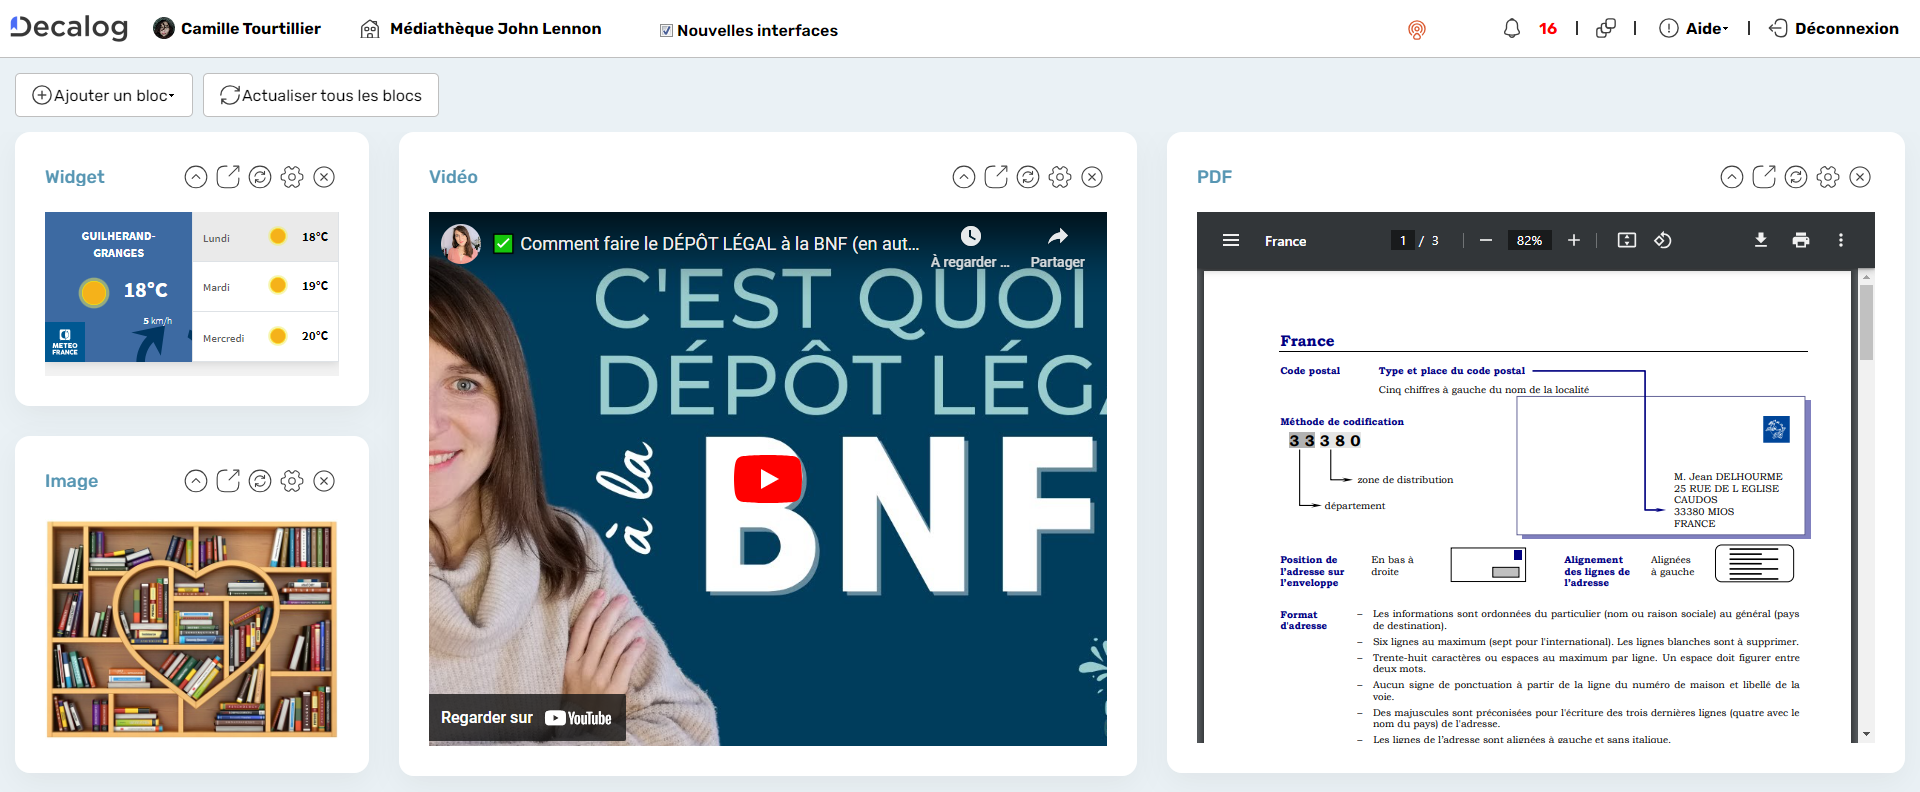Viewport: 1920px width, 792px height.
Task: Open the Ajouter un bloc dropdown
Action: (104, 95)
